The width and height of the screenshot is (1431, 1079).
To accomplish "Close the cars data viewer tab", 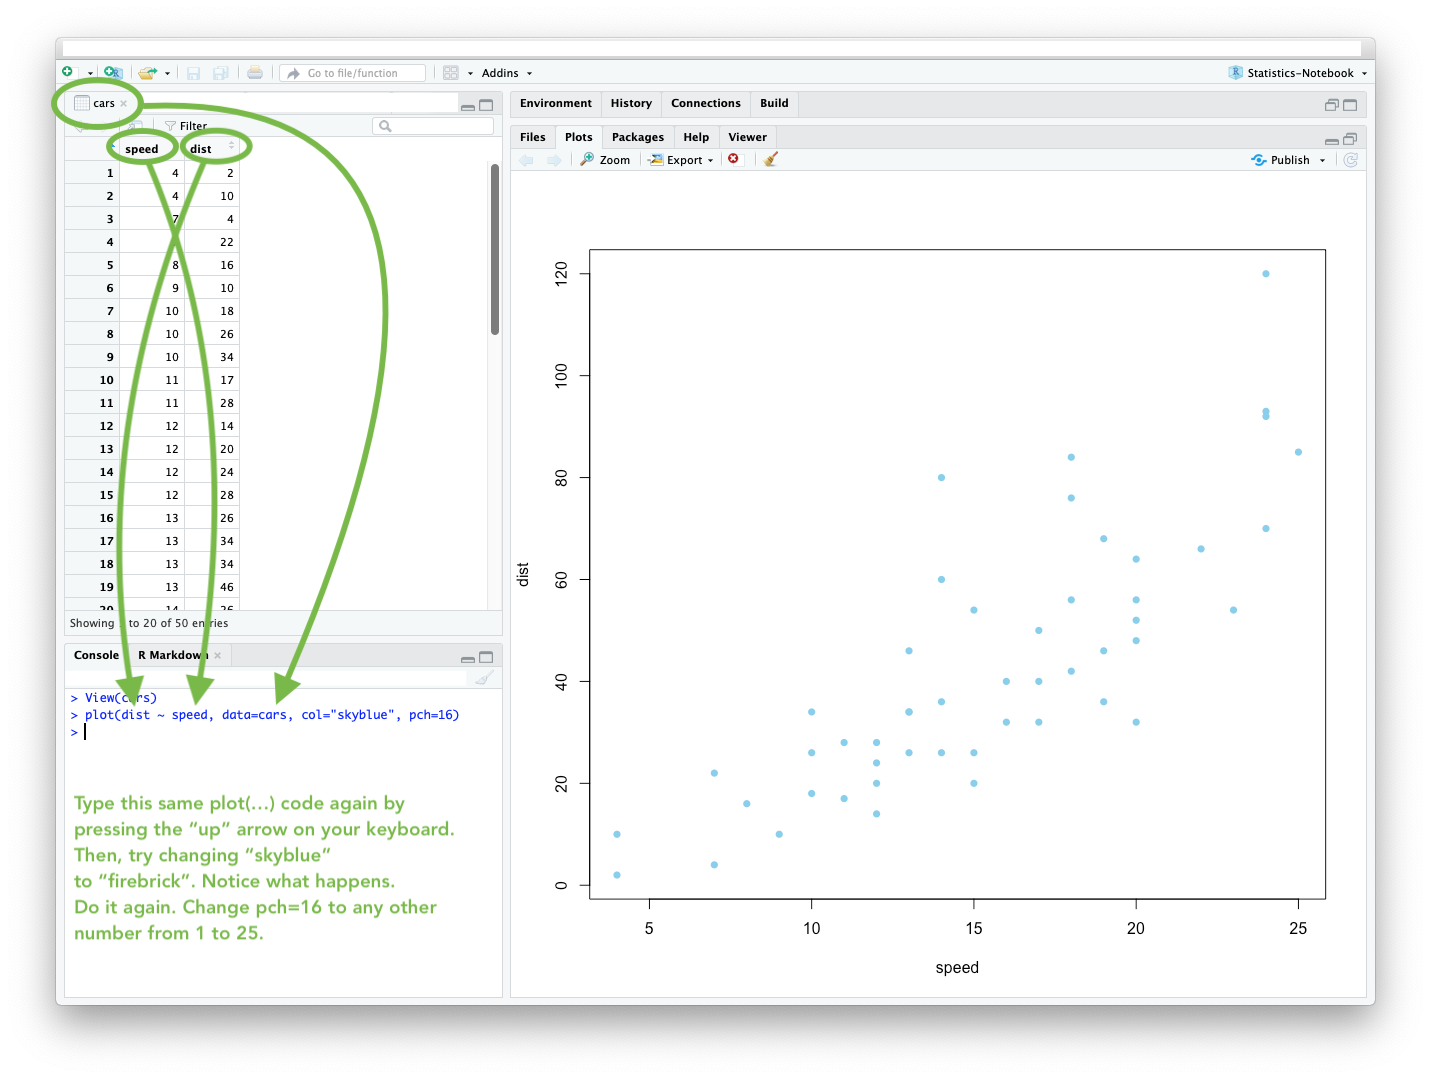I will tap(124, 104).
